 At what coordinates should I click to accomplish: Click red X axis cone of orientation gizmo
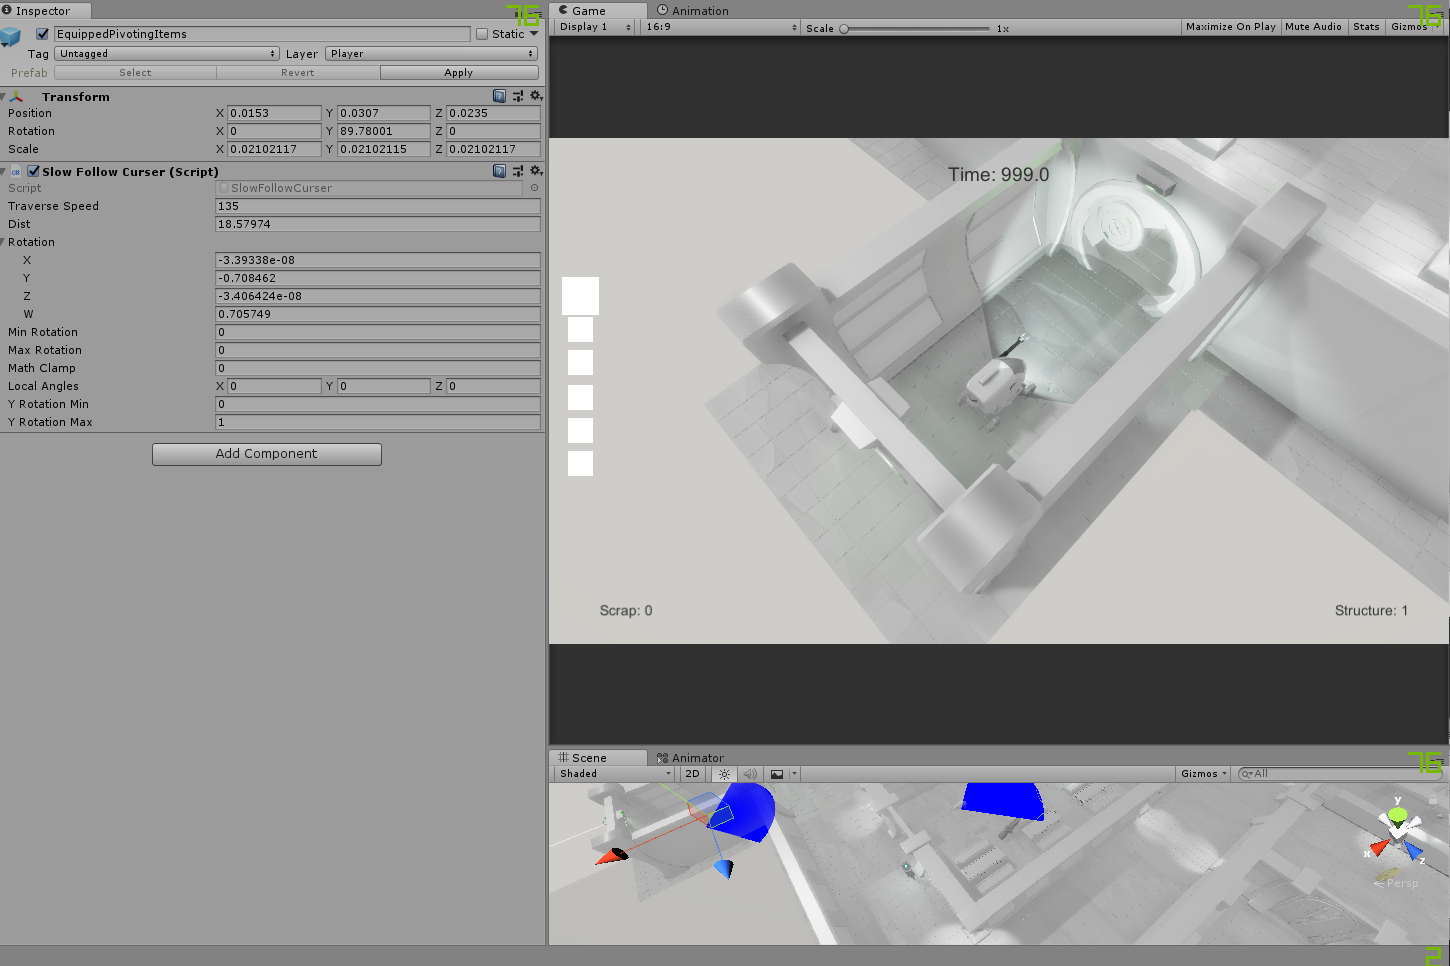coord(1379,848)
